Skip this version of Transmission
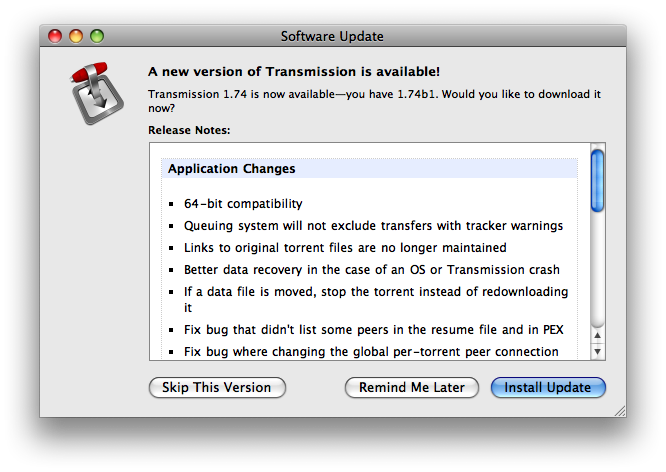666x472 pixels. click(x=217, y=387)
